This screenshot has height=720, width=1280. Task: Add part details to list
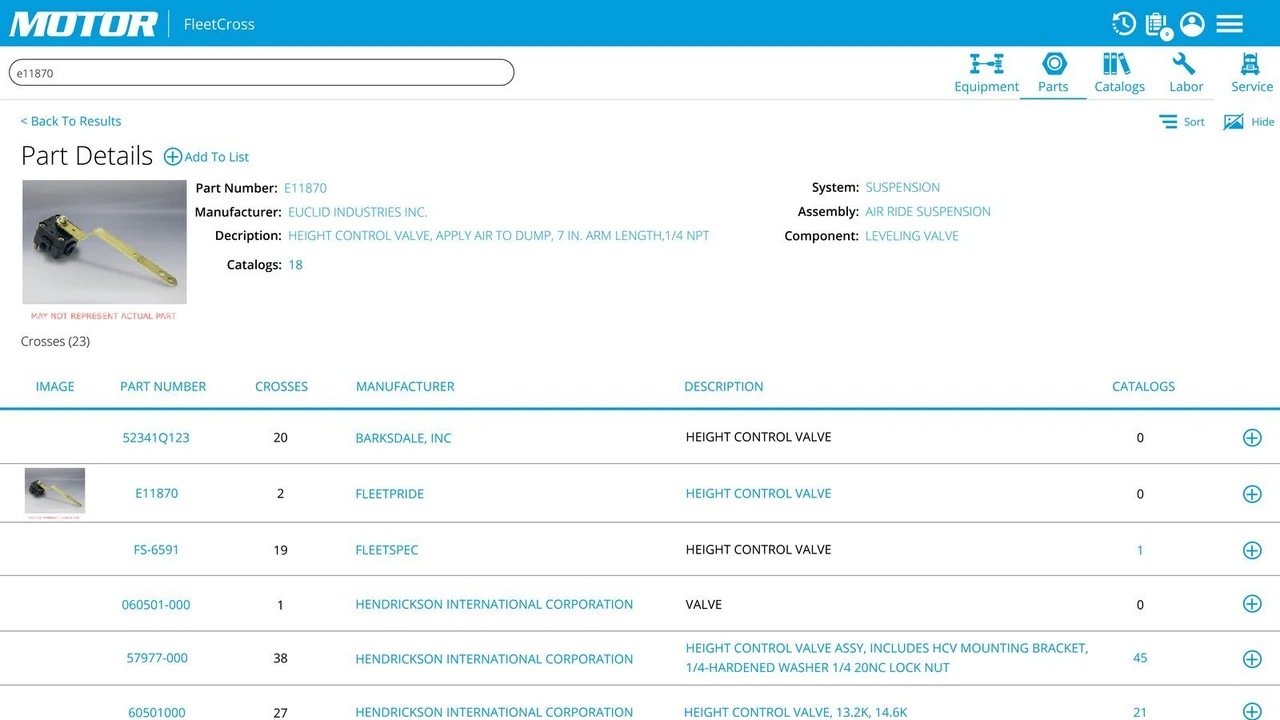coord(206,157)
